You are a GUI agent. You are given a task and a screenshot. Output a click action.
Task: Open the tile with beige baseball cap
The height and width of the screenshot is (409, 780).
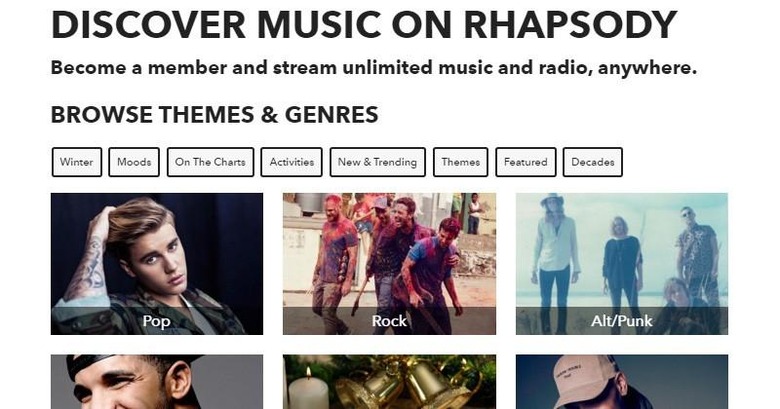622,382
